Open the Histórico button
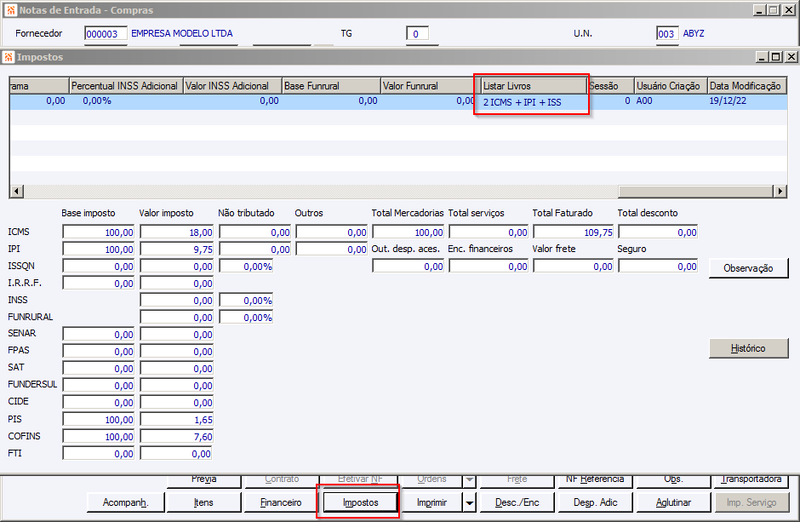 click(x=748, y=348)
